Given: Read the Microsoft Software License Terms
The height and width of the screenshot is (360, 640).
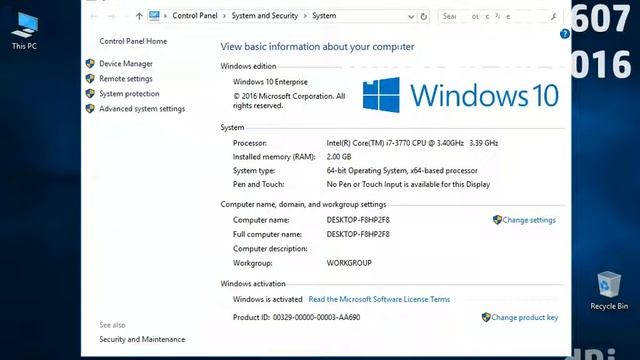Looking at the screenshot, I should coord(379,299).
